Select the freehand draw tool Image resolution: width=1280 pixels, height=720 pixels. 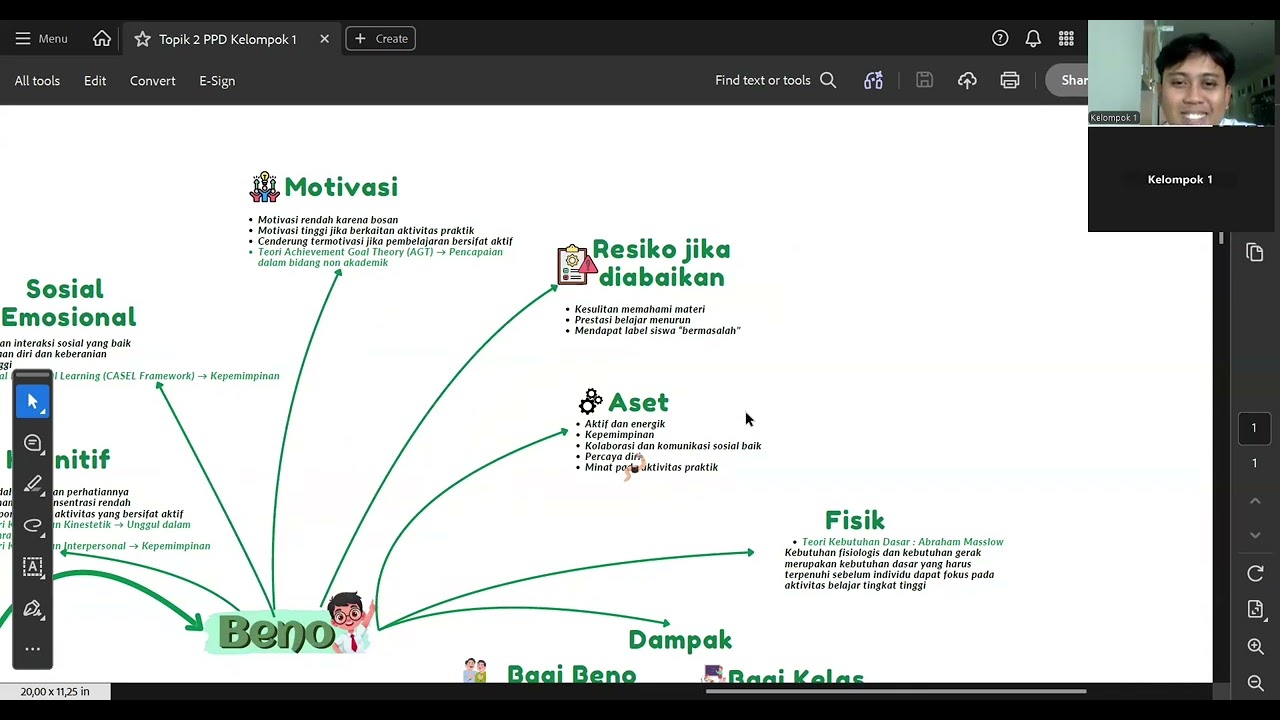pyautogui.click(x=33, y=525)
